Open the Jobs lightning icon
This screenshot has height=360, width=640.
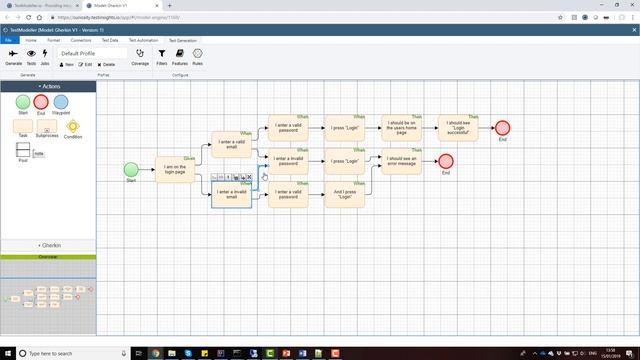pos(45,53)
